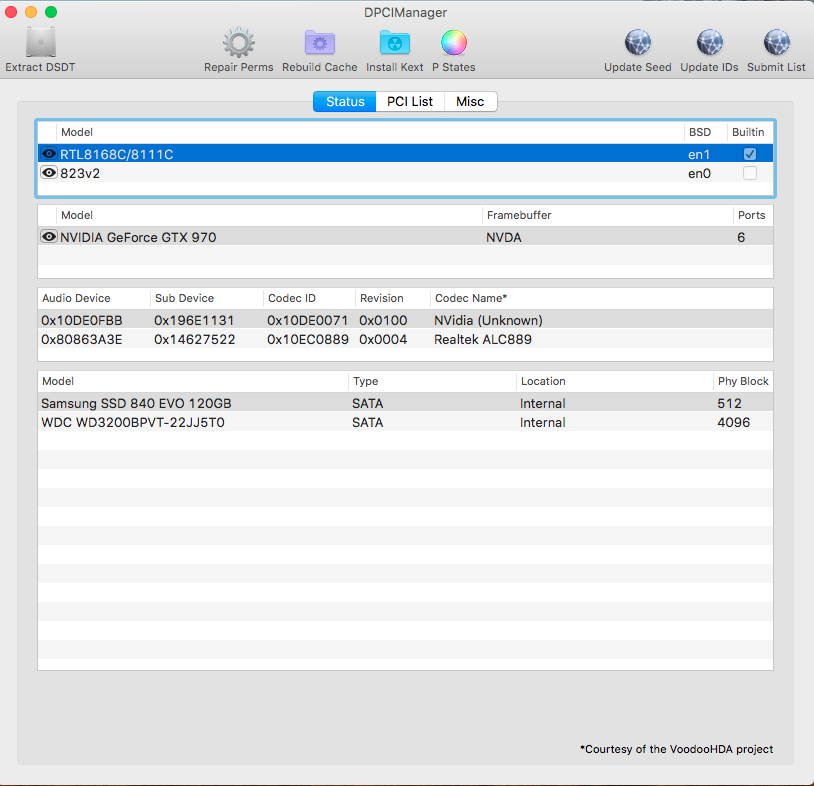
Task: Open the Misc tab
Action: point(470,102)
